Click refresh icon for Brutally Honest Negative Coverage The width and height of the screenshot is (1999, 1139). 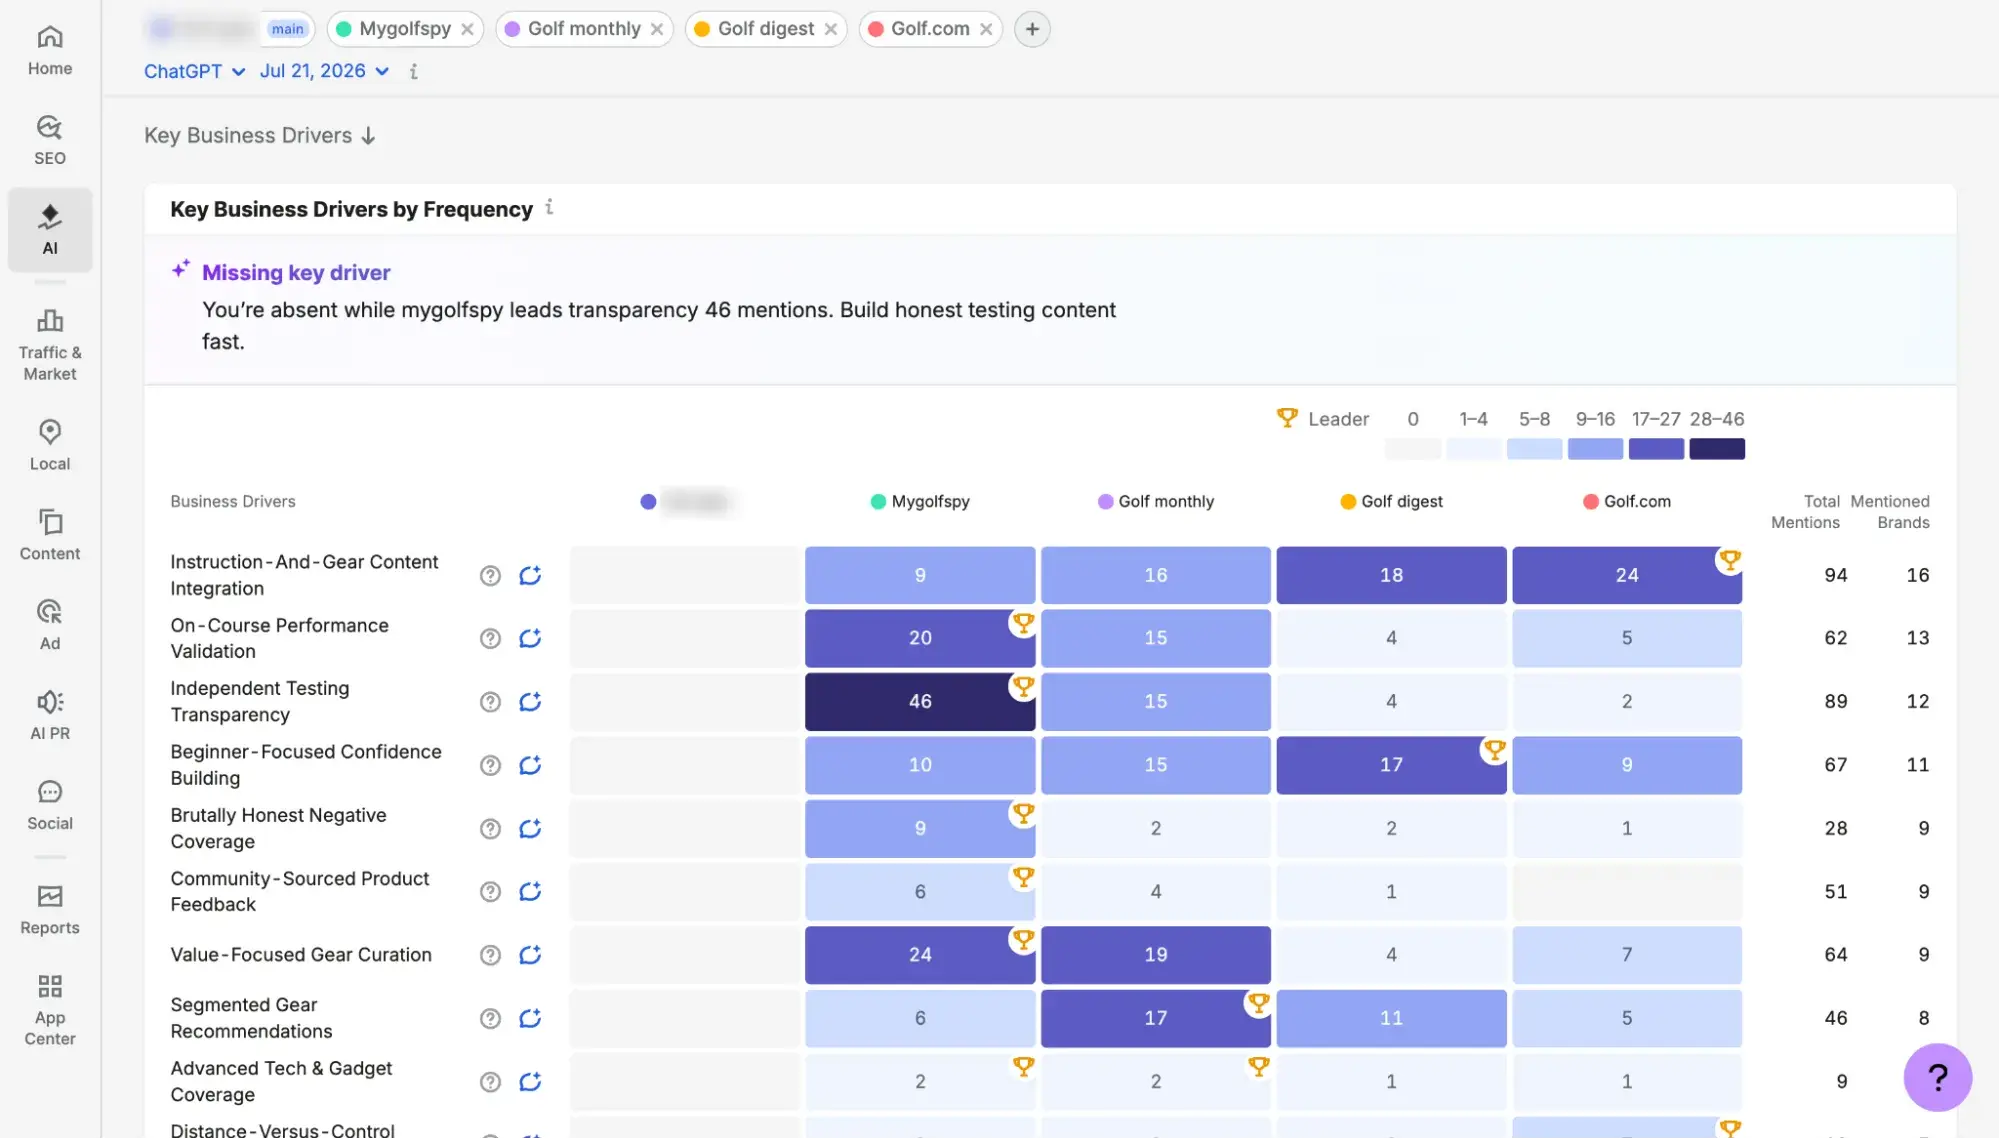[x=530, y=828]
